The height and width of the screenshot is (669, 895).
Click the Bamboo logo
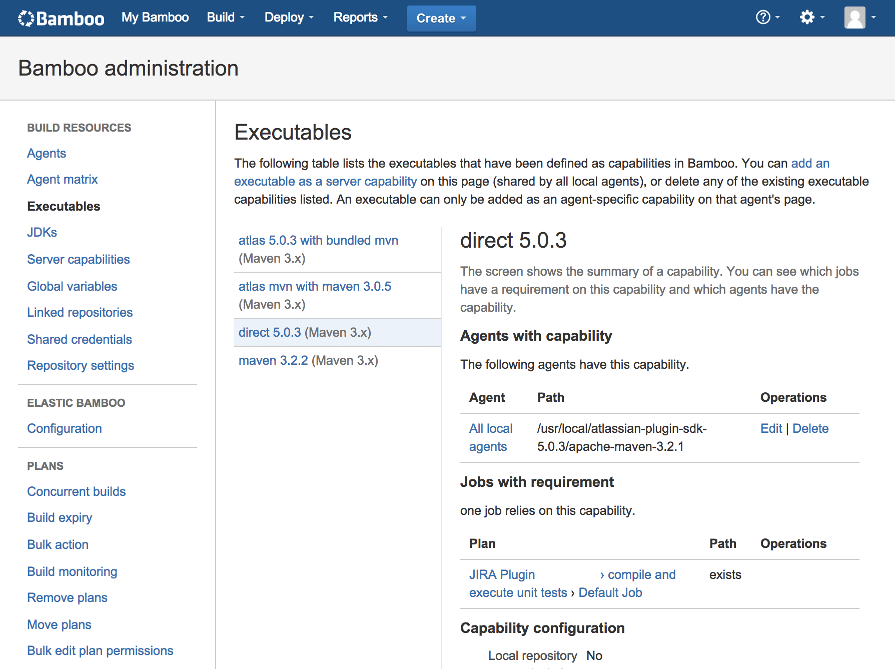61,18
